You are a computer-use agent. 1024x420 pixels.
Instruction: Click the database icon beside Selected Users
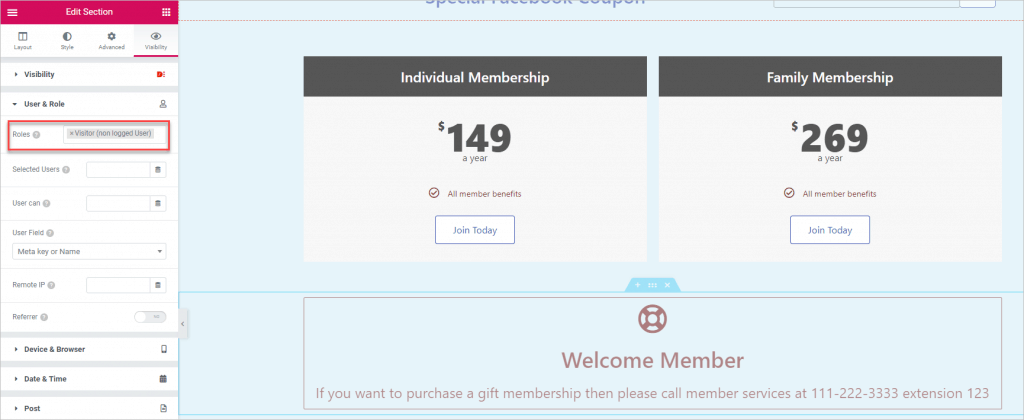(157, 169)
